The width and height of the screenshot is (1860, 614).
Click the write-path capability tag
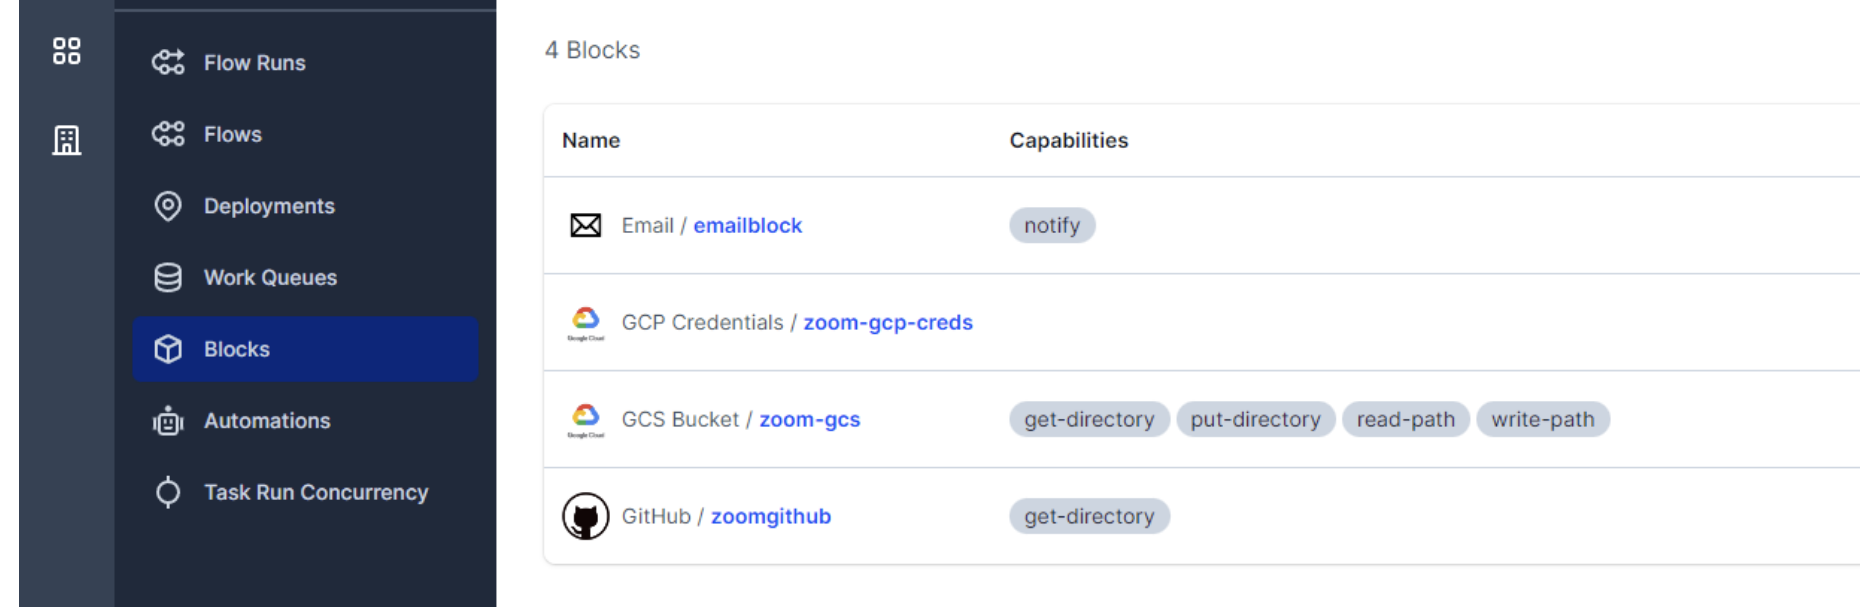point(1543,420)
